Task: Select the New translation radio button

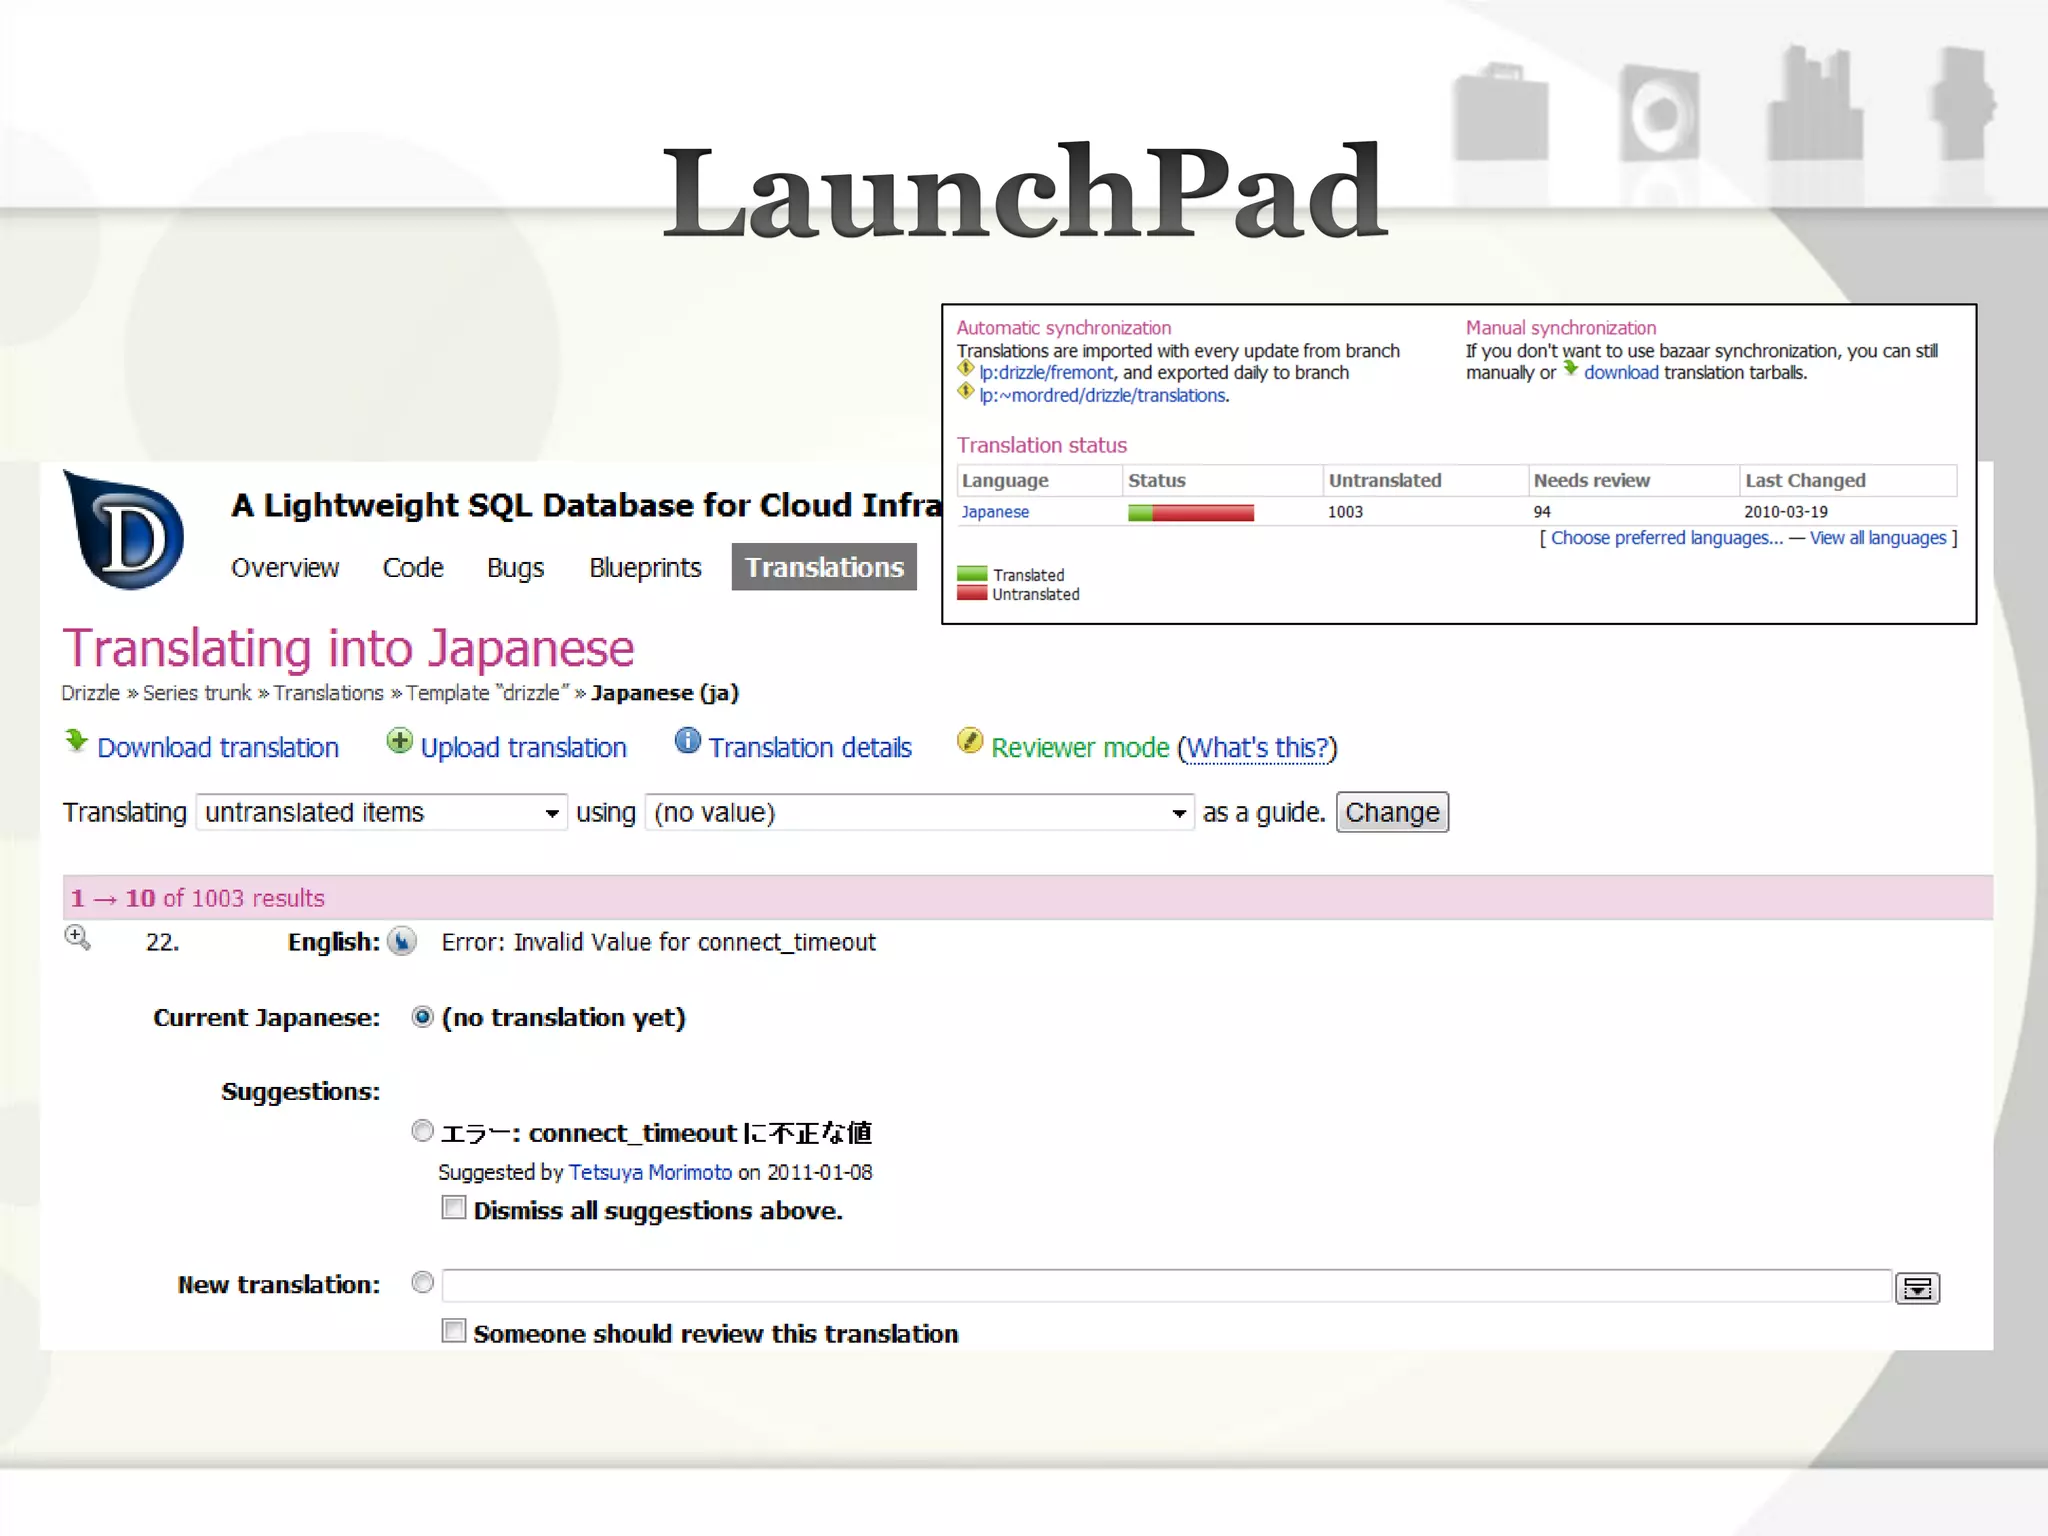Action: click(422, 1283)
